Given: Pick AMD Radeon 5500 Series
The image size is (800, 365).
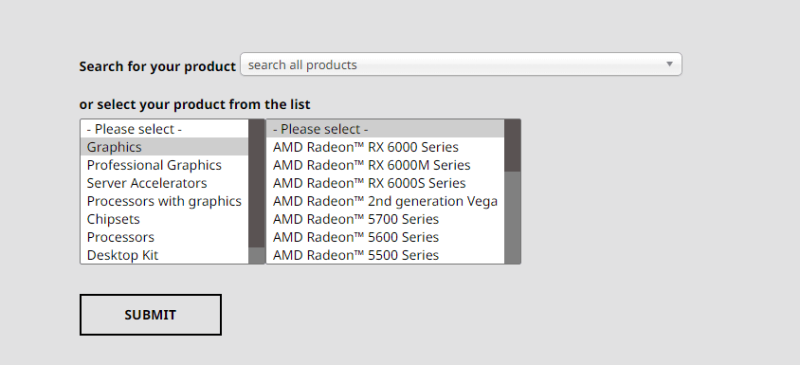Looking at the screenshot, I should click(x=385, y=255).
